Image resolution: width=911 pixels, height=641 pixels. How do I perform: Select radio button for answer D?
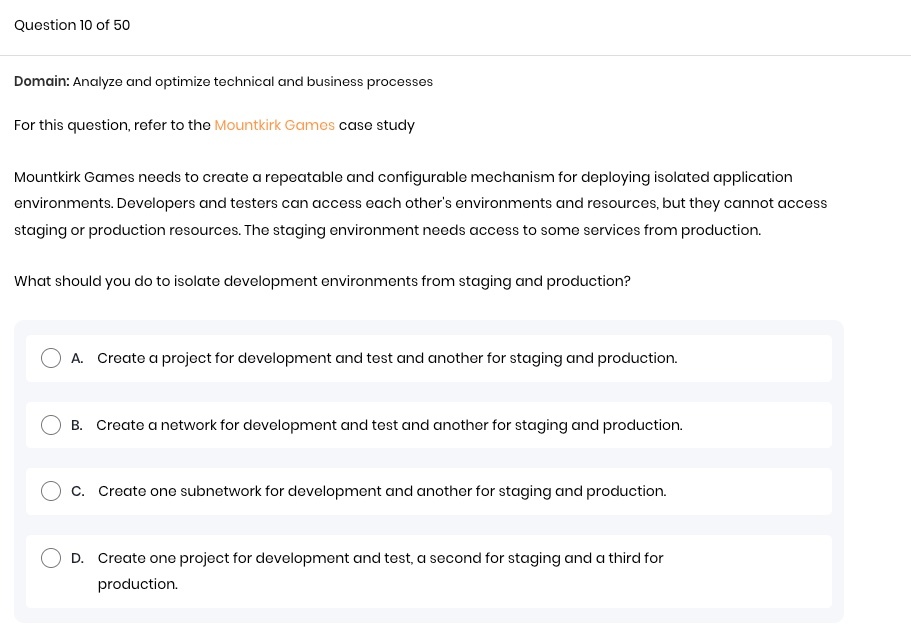click(x=51, y=558)
